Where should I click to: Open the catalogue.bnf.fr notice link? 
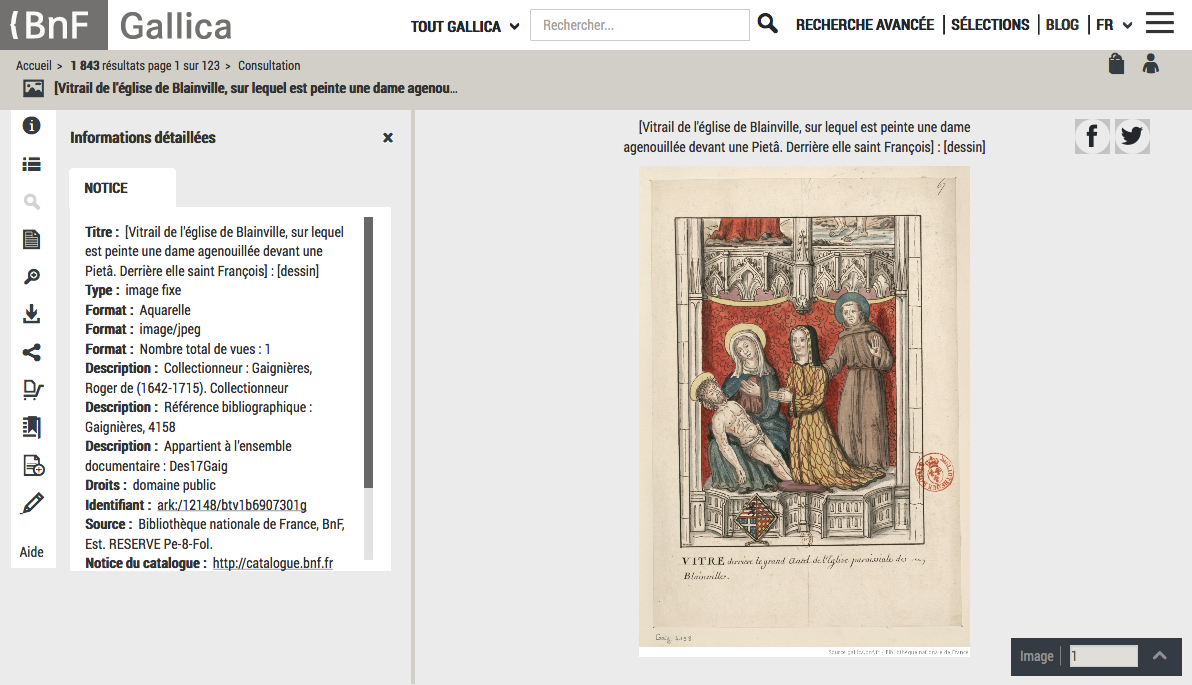(273, 563)
